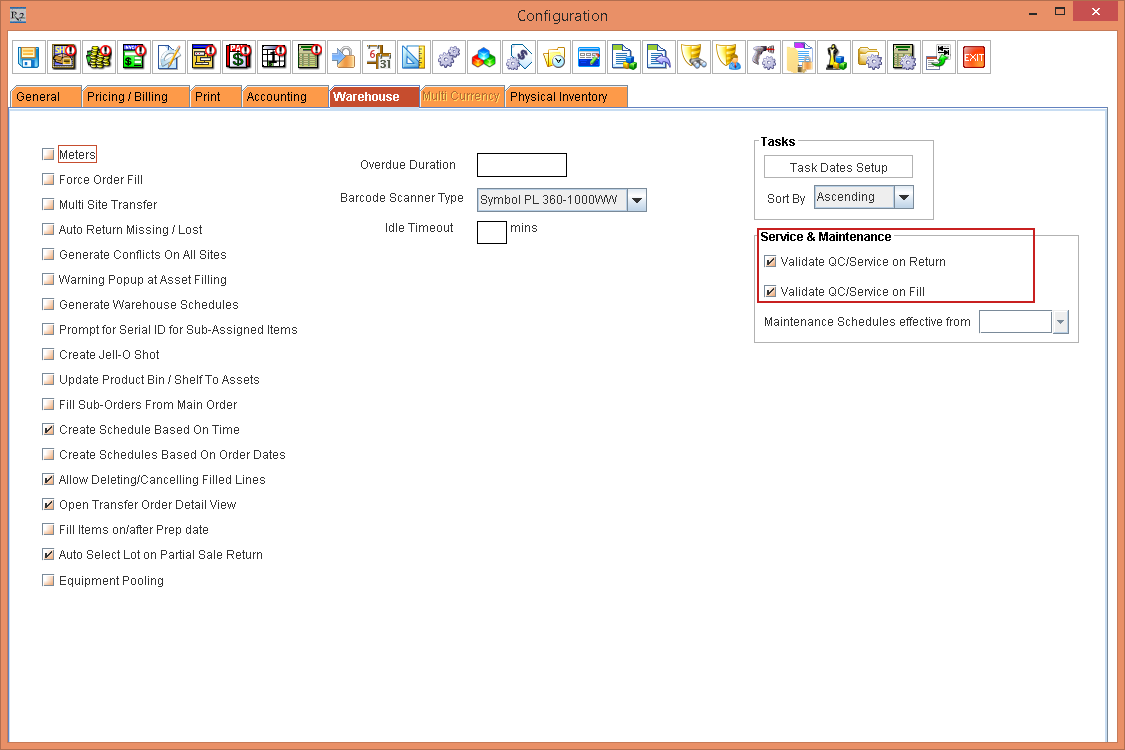1125x750 pixels.
Task: Open the green invoice alert icon
Action: pyautogui.click(x=134, y=57)
